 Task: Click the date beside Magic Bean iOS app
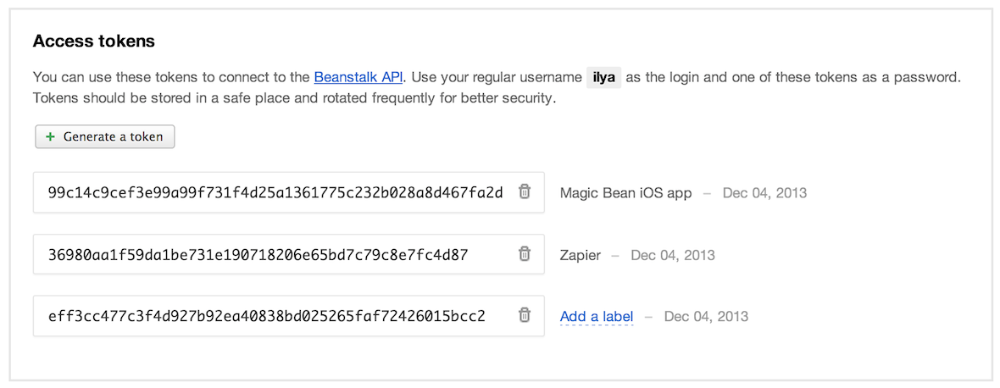[765, 193]
